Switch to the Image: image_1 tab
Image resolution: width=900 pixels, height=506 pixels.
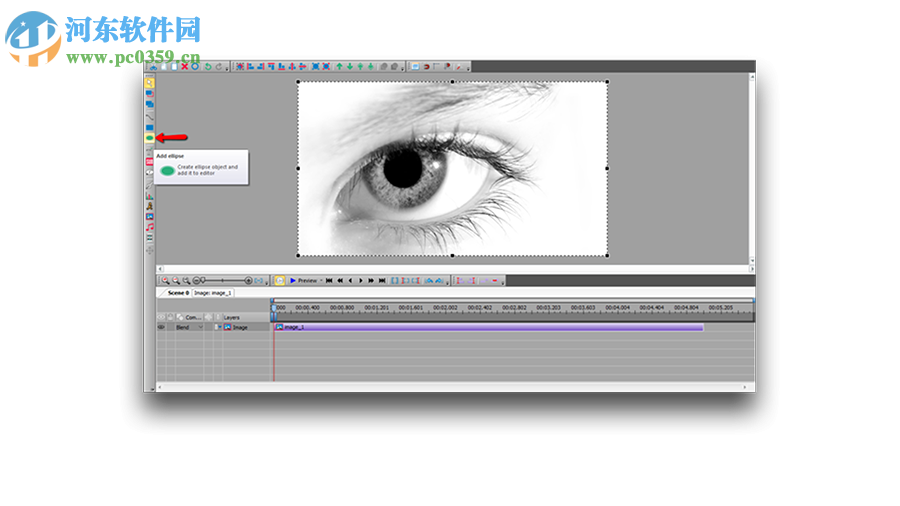213,293
